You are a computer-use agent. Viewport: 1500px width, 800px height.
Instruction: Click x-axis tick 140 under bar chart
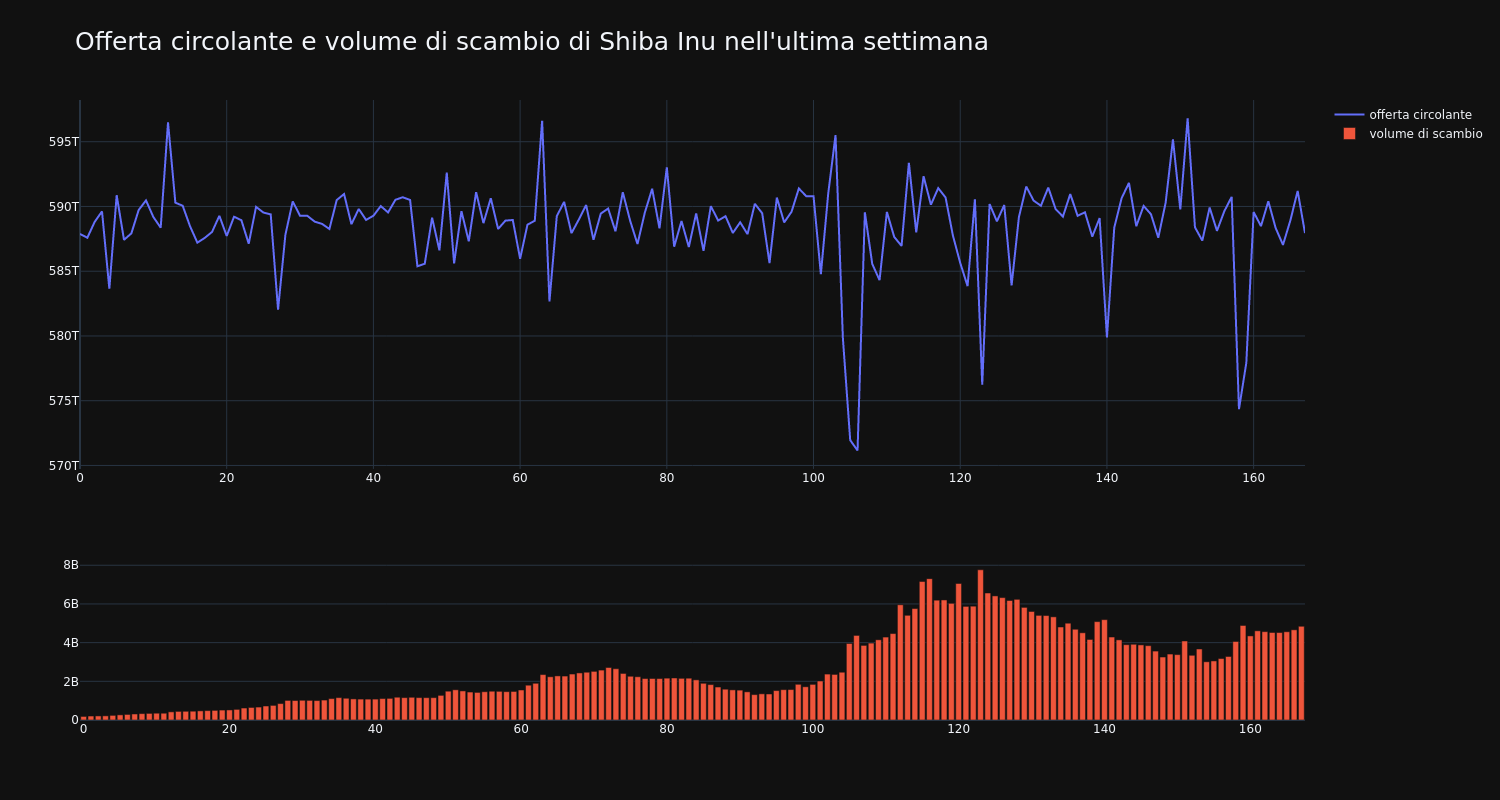[1104, 730]
